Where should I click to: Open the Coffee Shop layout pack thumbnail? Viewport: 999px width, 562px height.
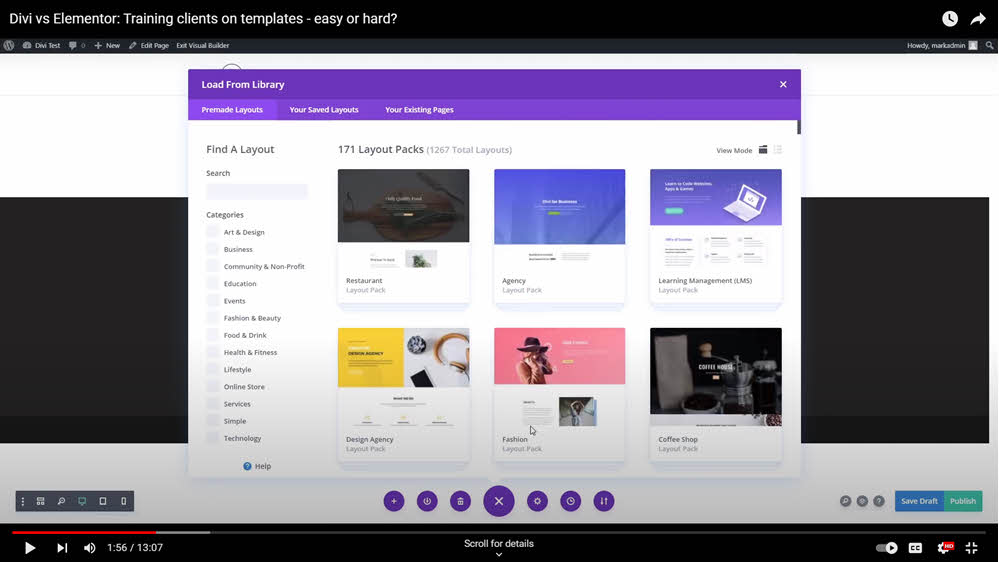[x=715, y=378]
